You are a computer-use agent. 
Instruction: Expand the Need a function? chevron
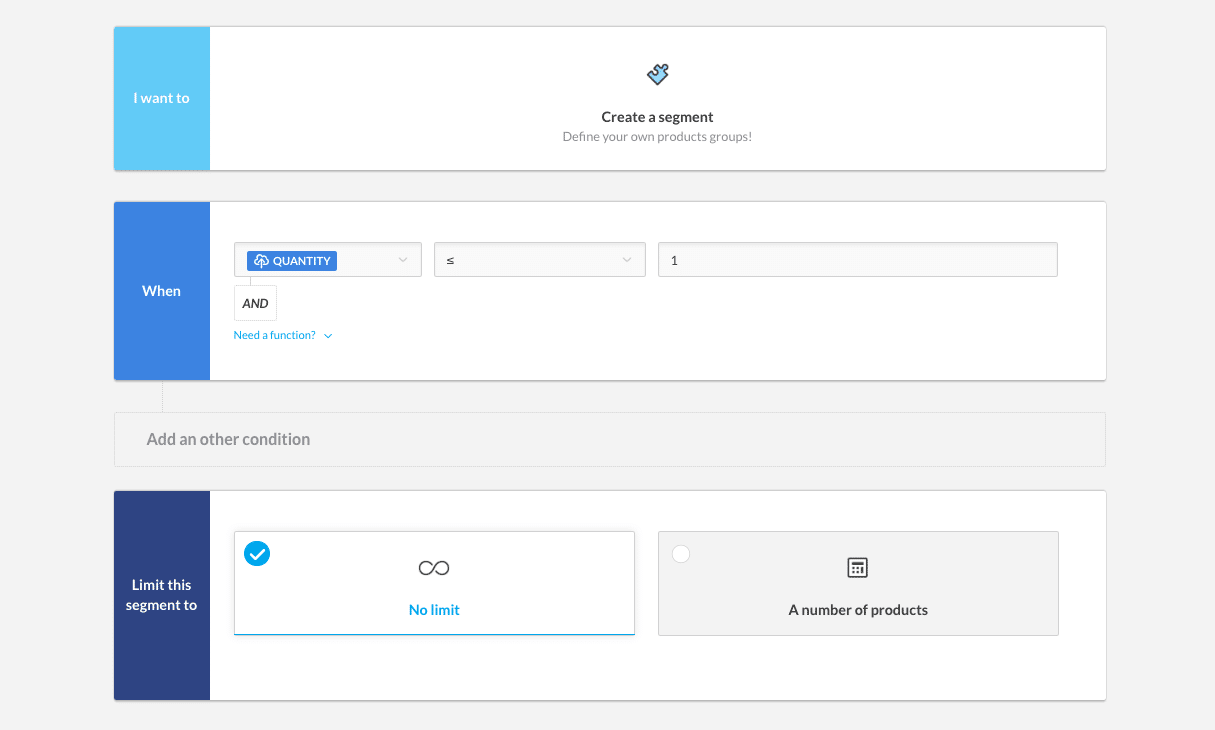click(328, 336)
